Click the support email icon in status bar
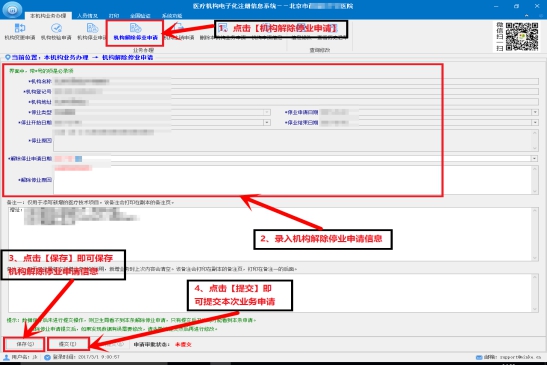 click(x=479, y=357)
